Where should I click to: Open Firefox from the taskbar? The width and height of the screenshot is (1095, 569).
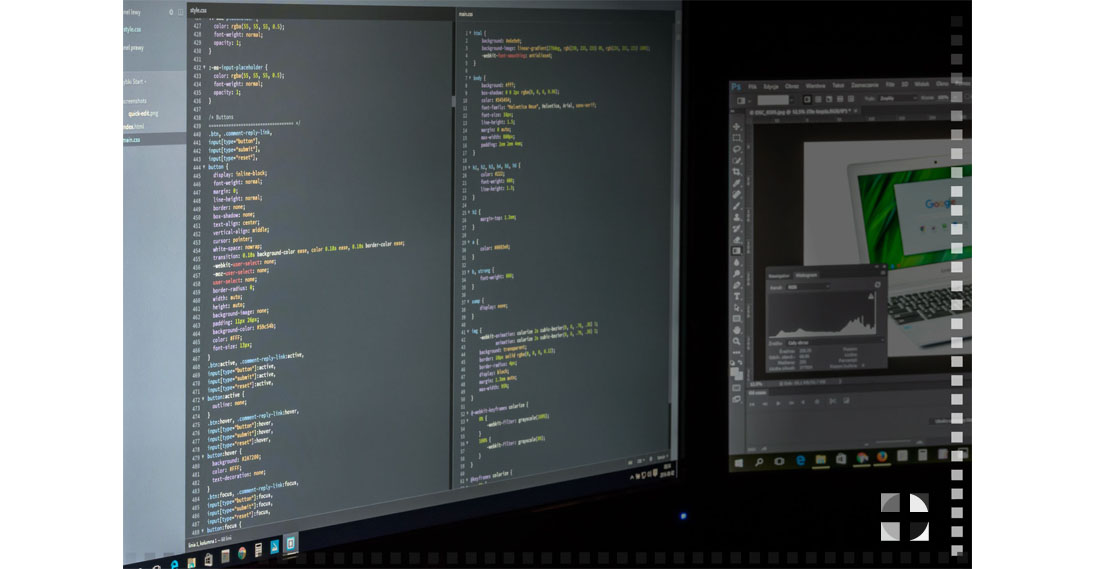(x=883, y=458)
